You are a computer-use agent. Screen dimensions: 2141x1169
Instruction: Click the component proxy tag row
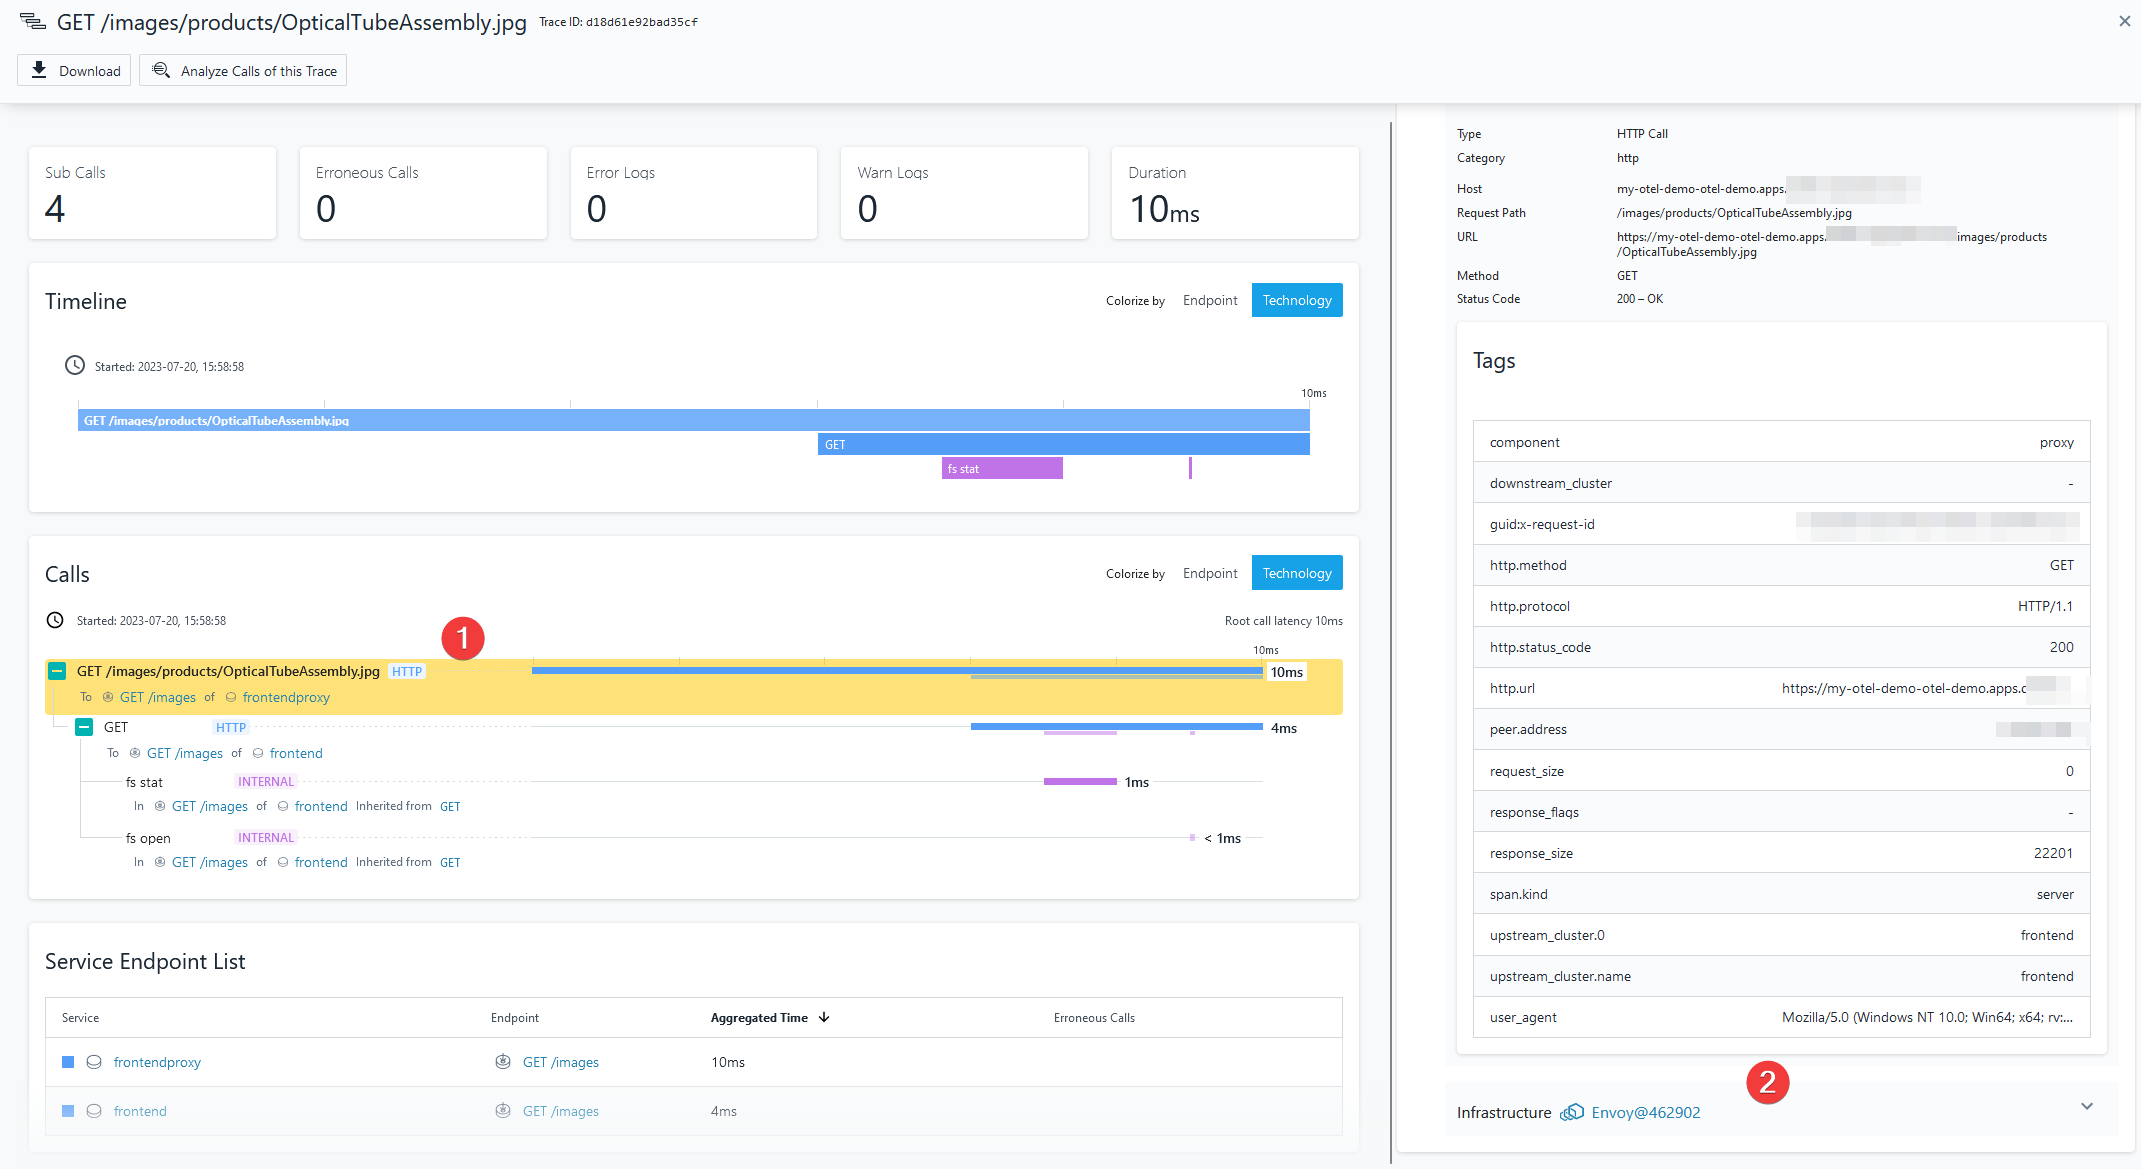click(1781, 442)
